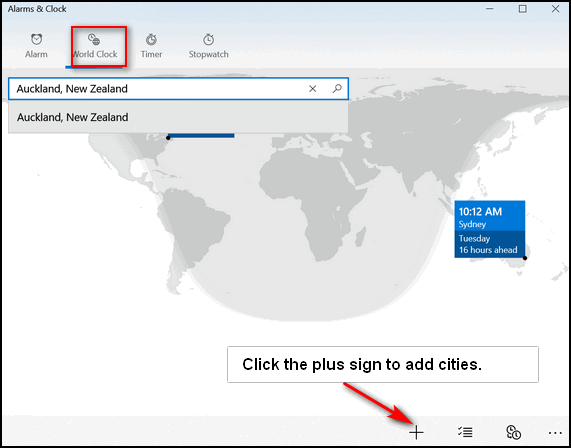571x448 pixels.
Task: Click the alarm clock icon
Action: pyautogui.click(x=36, y=39)
